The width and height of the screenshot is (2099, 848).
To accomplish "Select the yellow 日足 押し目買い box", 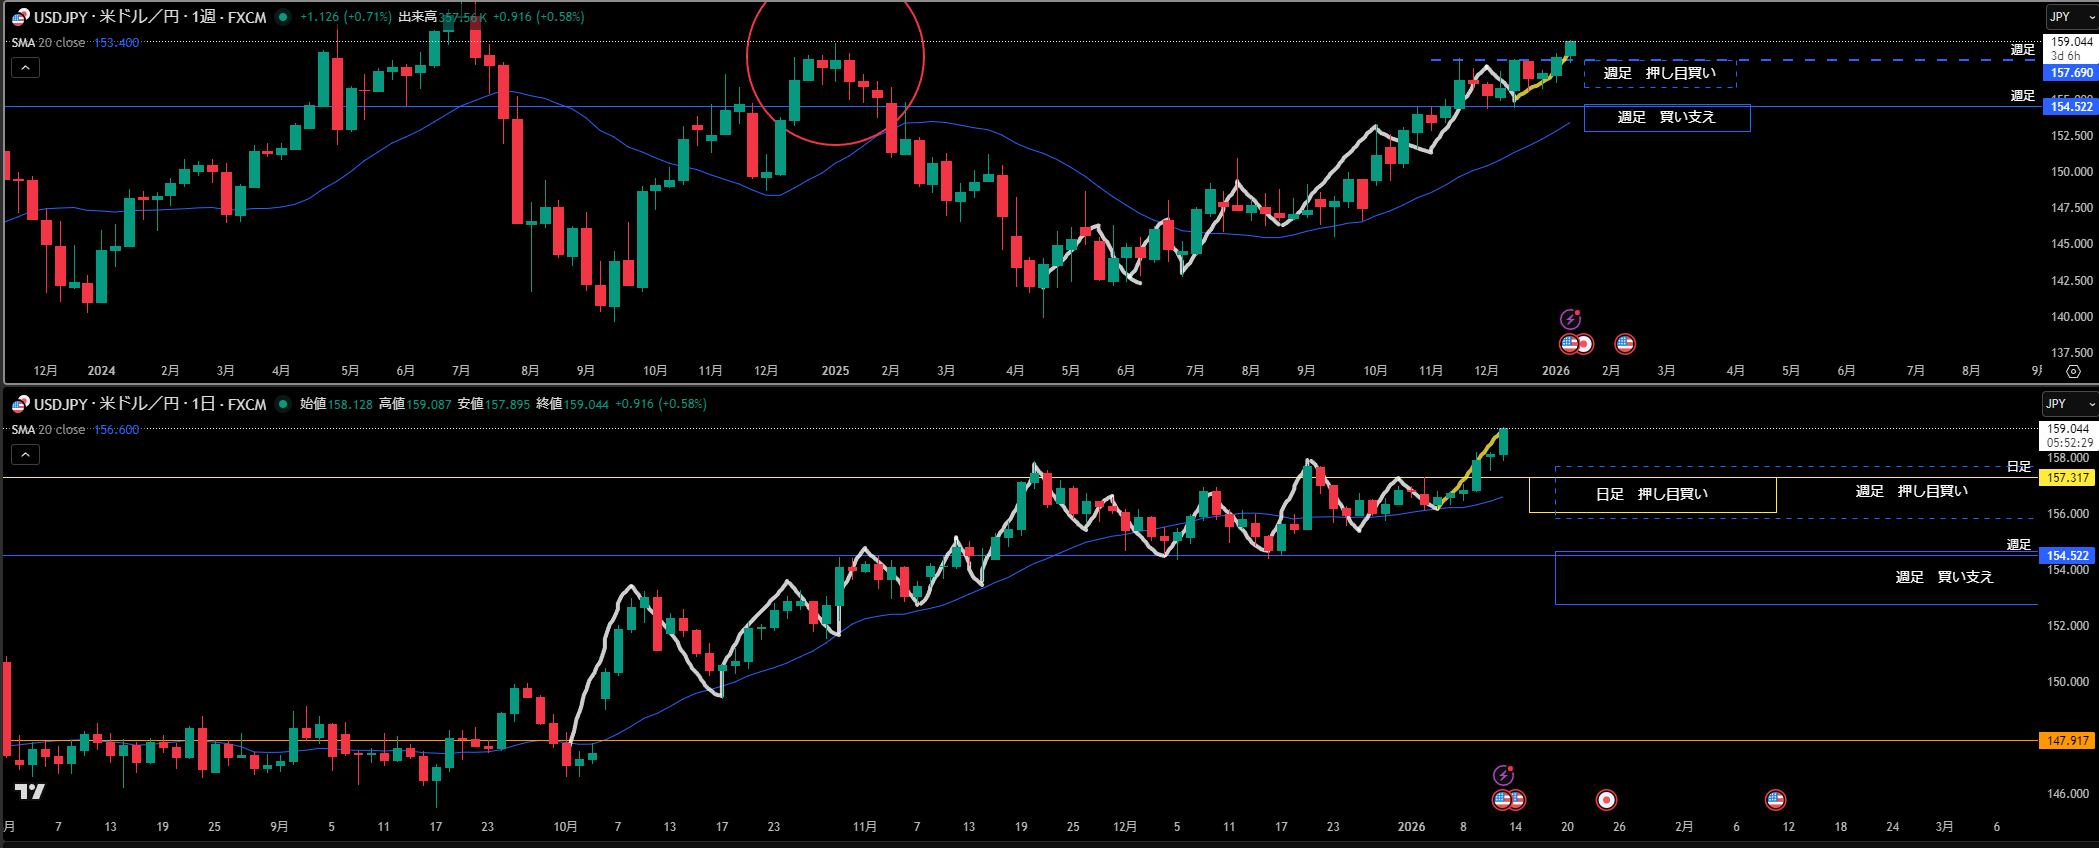I will coord(1652,495).
